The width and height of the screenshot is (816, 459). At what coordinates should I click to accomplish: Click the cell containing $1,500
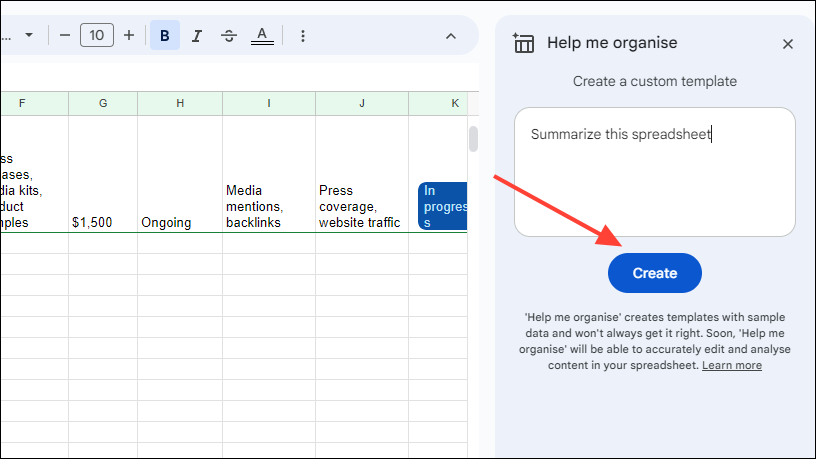pyautogui.click(x=103, y=174)
